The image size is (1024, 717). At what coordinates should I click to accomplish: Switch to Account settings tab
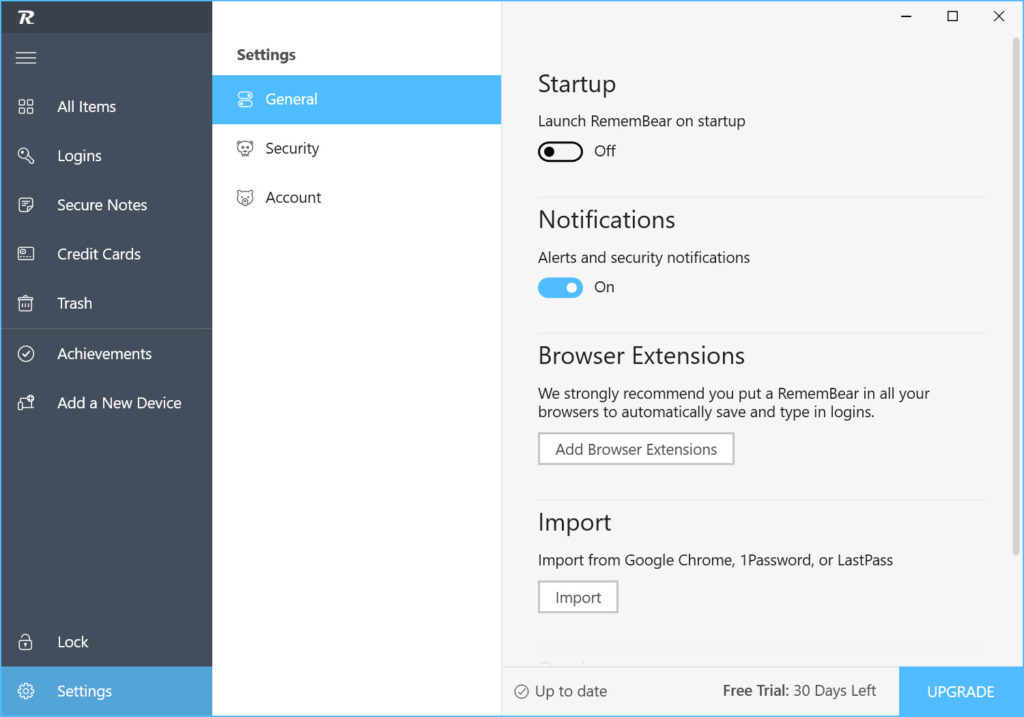coord(357,198)
